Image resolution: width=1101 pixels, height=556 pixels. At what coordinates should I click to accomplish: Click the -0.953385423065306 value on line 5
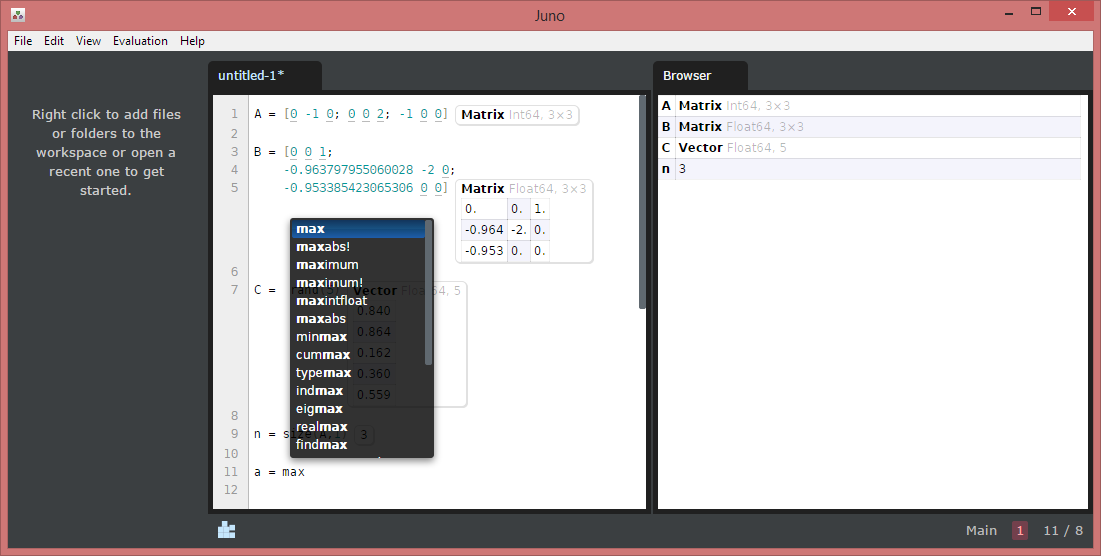coord(349,188)
